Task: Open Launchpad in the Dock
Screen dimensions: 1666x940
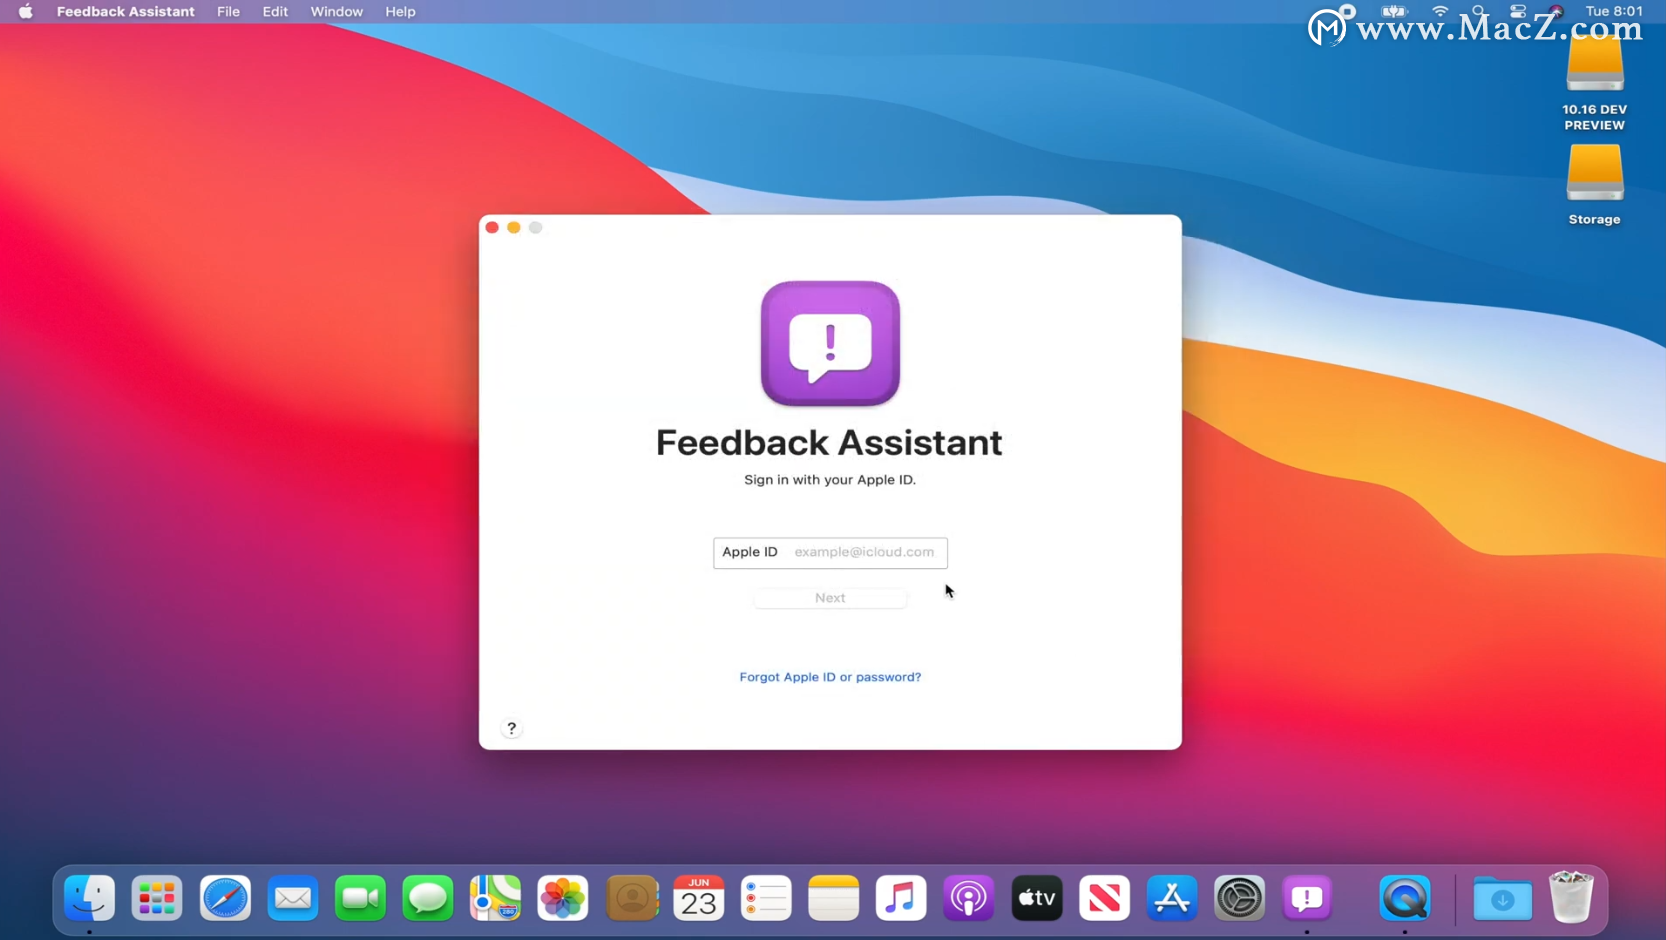Action: point(157,898)
